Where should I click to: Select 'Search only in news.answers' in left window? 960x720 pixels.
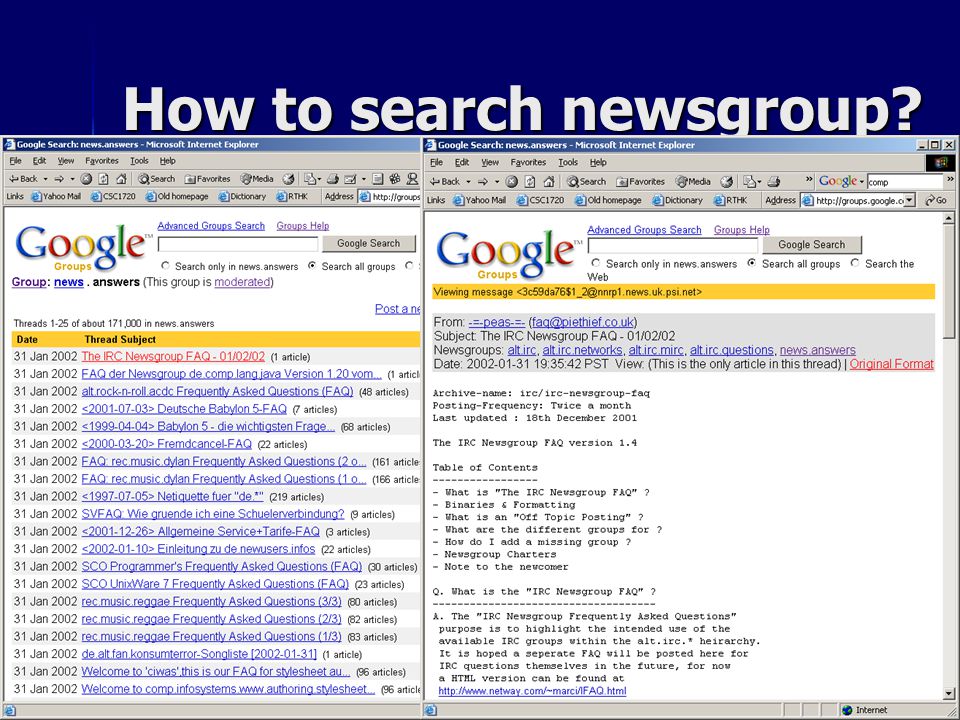(x=165, y=266)
